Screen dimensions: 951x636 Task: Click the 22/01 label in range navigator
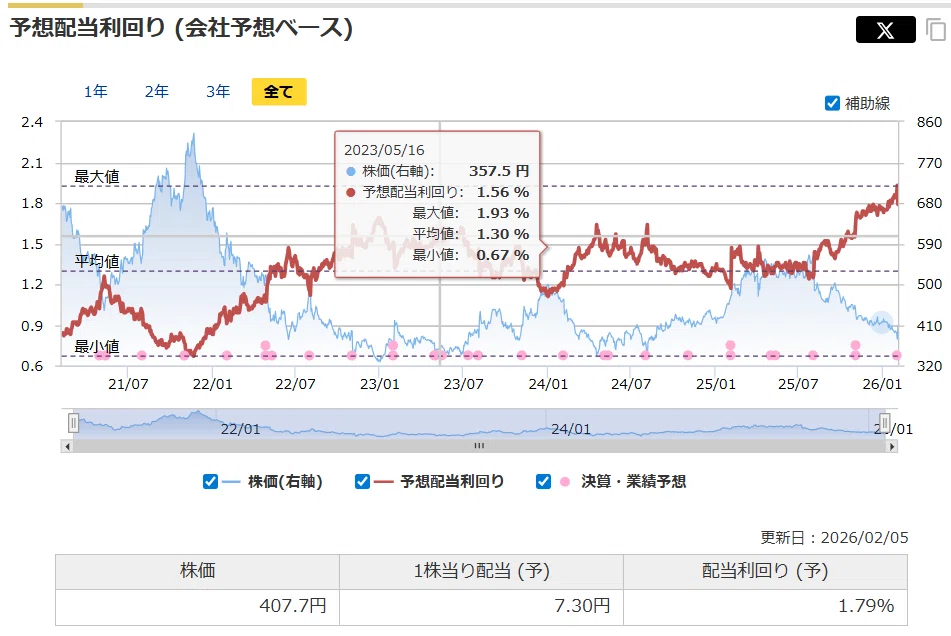[x=240, y=429]
